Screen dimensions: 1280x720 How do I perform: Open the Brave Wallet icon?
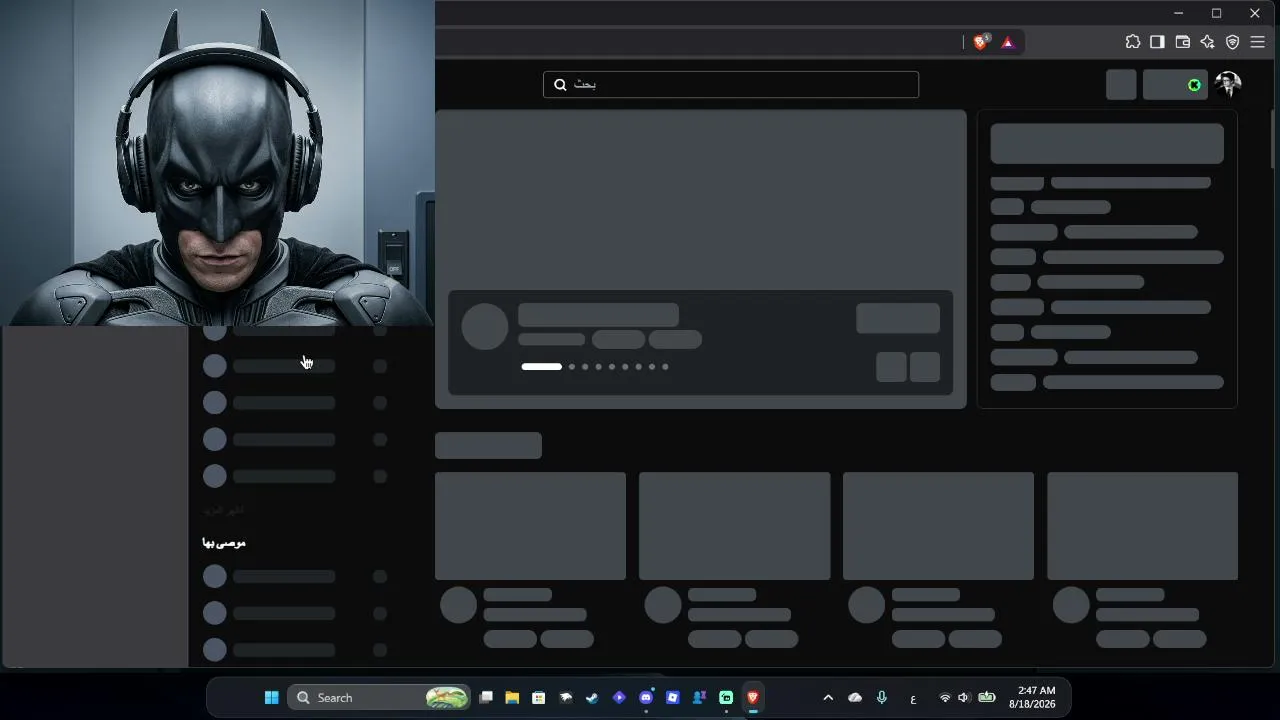pos(1182,42)
